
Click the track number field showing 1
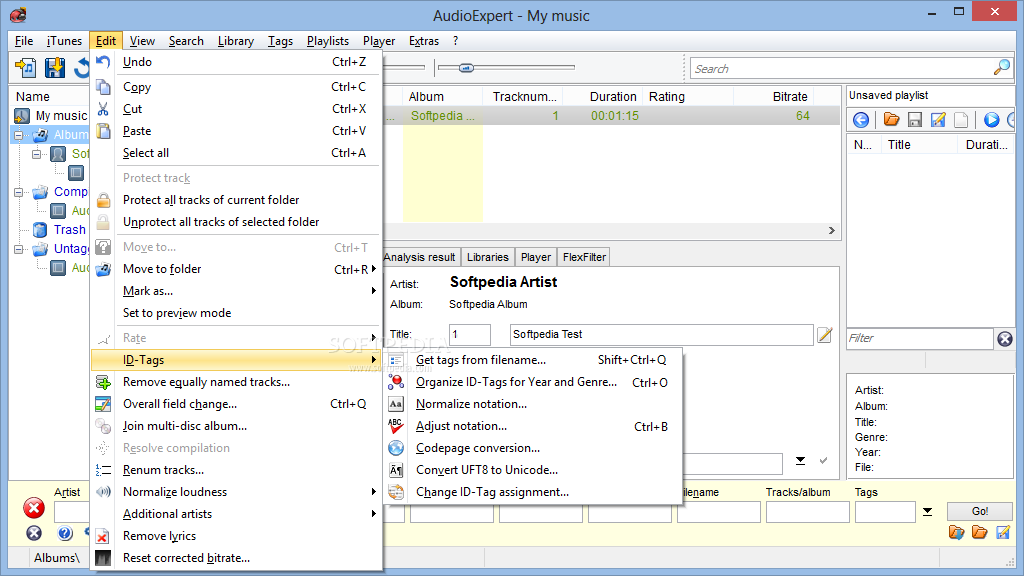click(470, 335)
